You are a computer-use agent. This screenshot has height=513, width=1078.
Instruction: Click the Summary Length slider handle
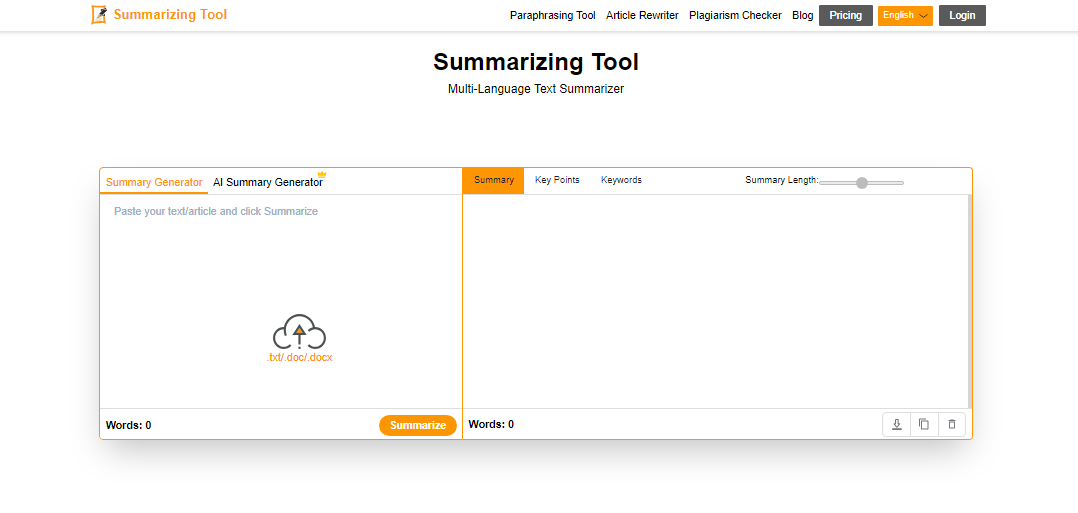[862, 182]
